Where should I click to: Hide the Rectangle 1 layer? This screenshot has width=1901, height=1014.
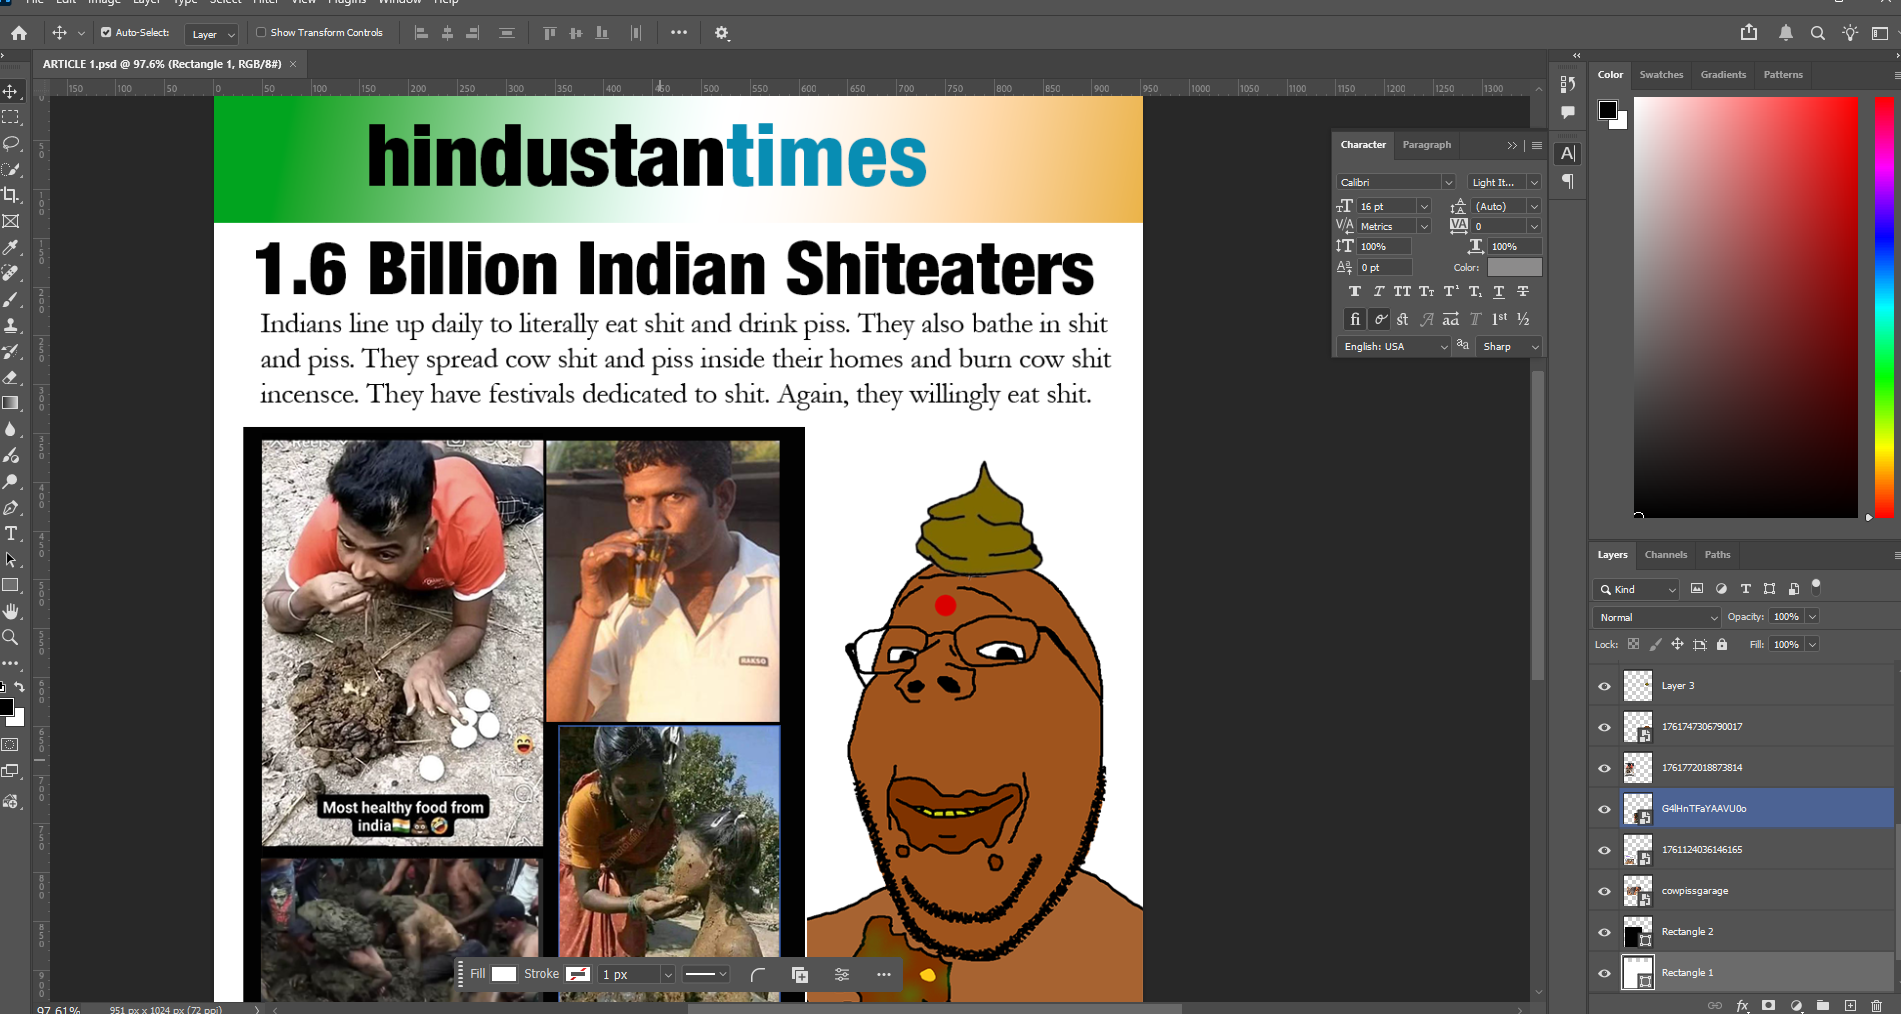coord(1605,973)
